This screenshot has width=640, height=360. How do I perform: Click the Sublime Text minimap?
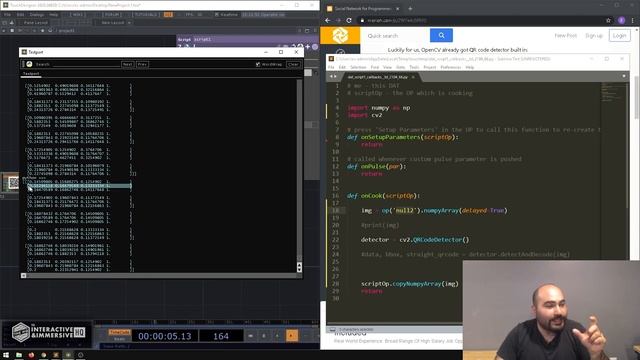click(614, 92)
